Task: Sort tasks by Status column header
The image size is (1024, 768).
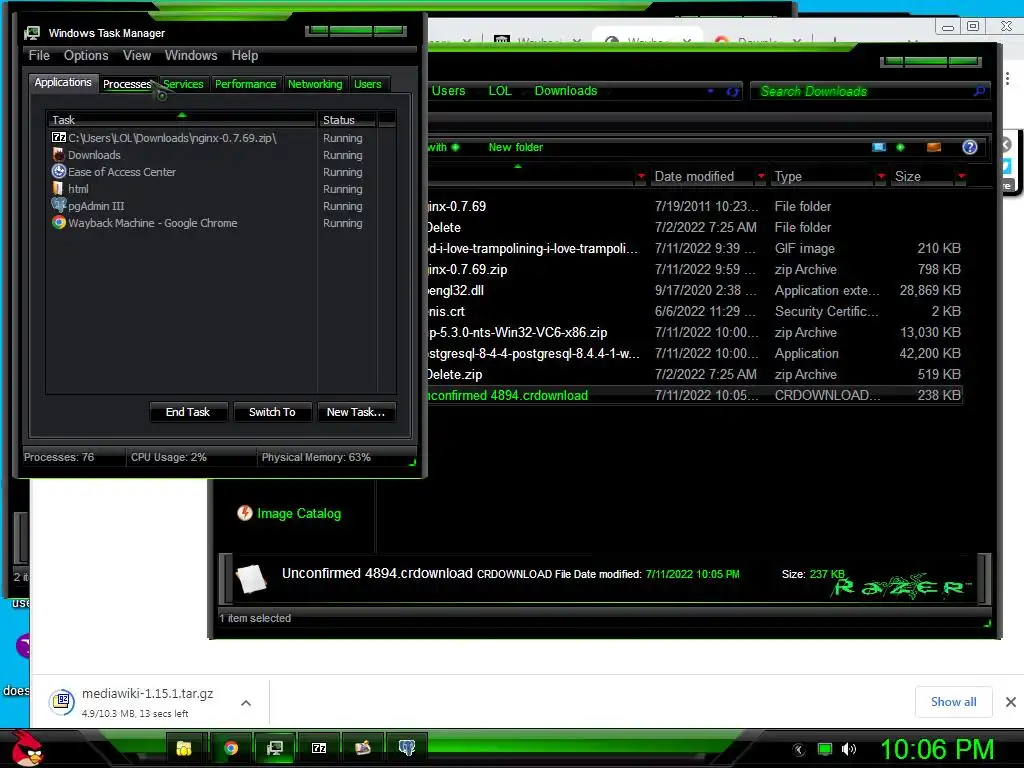Action: (347, 120)
